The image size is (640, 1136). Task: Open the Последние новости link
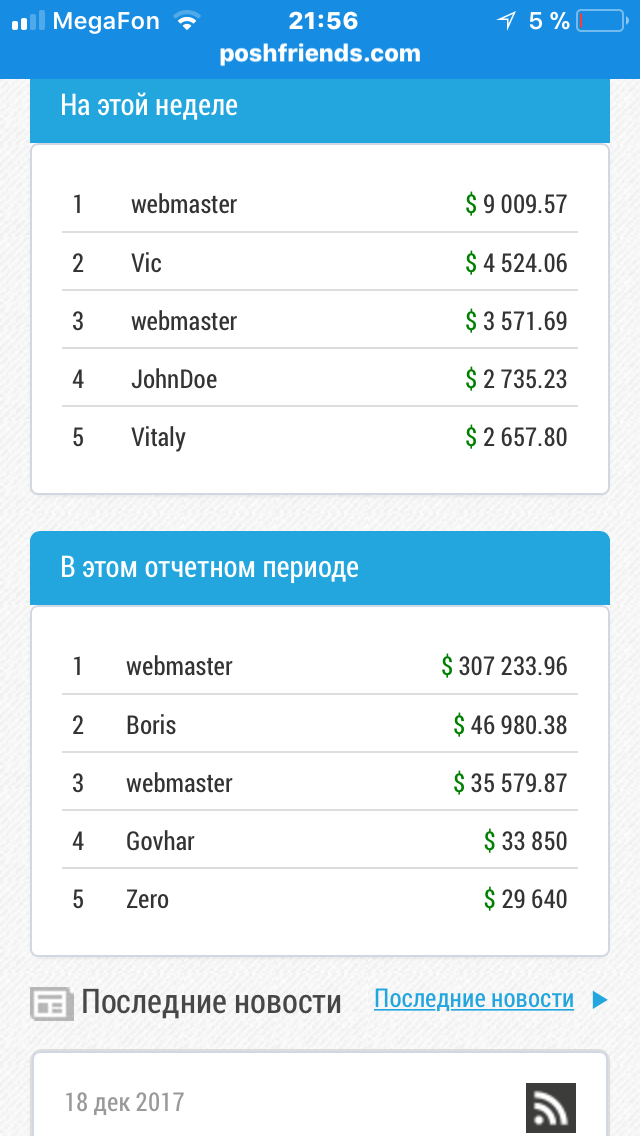coord(474,999)
